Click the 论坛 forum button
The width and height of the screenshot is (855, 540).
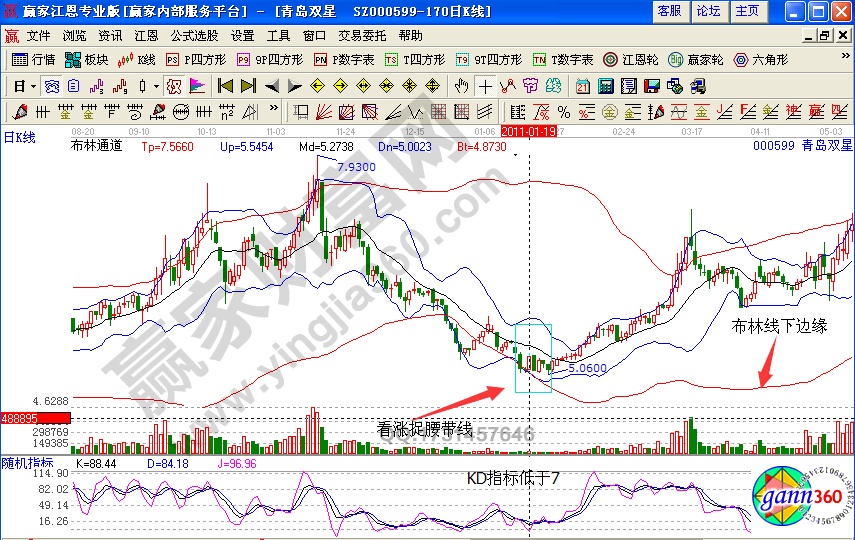708,11
